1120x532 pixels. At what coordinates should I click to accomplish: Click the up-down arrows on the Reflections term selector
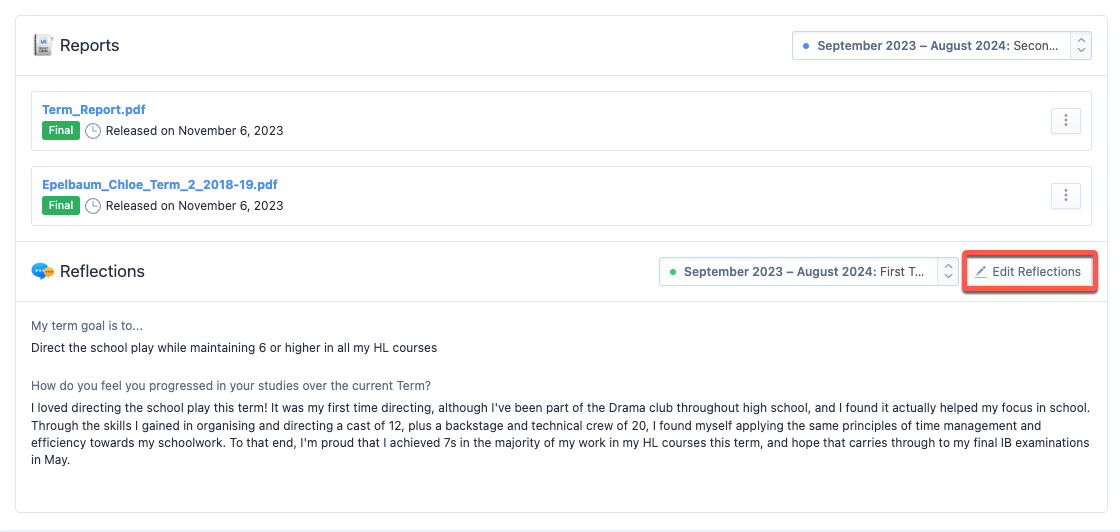(x=948, y=272)
